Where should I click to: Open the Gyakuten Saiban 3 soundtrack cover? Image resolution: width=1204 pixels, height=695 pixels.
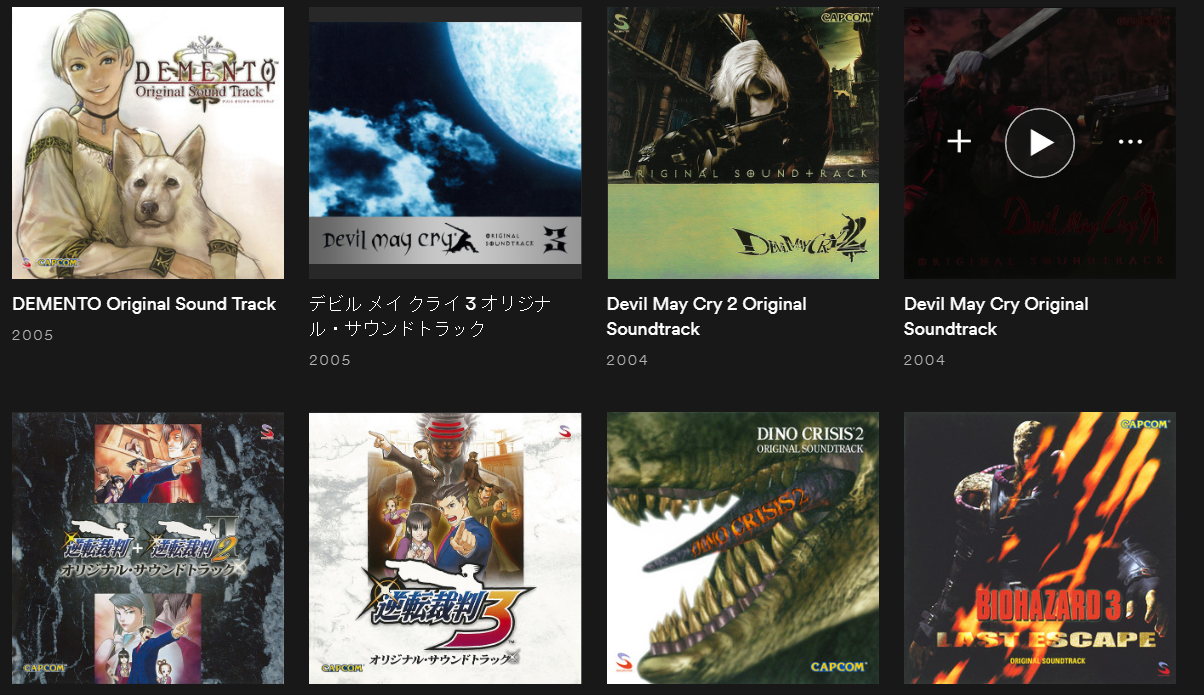click(x=445, y=548)
